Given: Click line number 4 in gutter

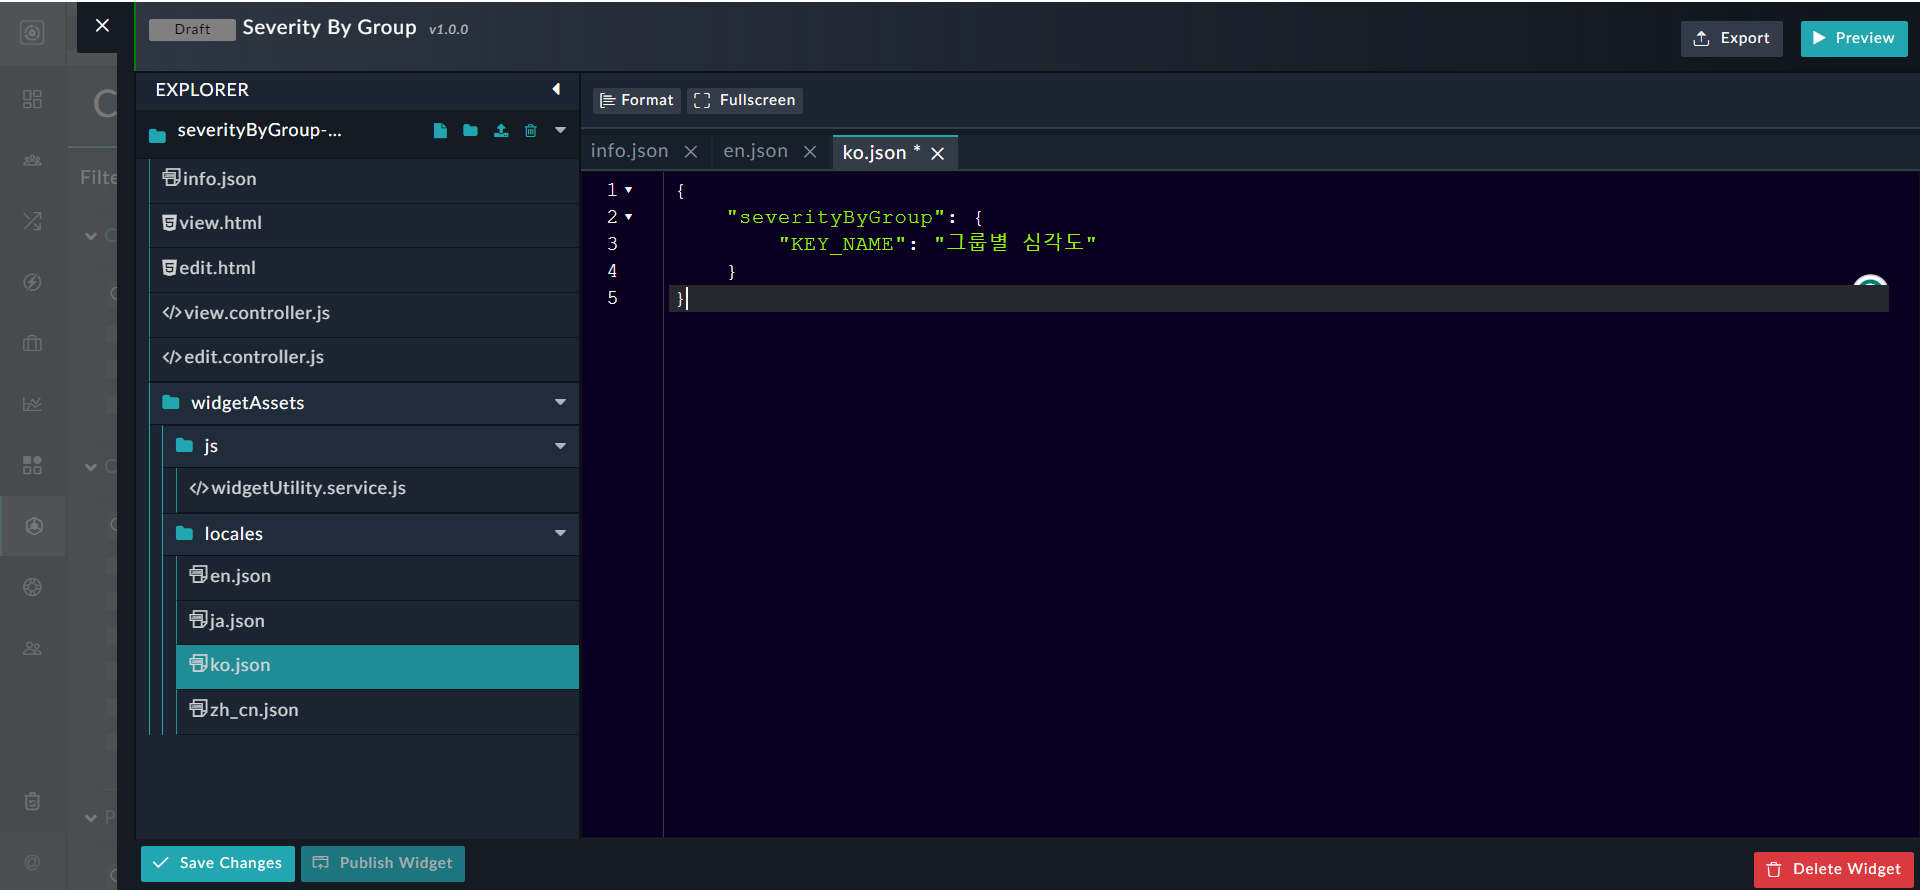Looking at the screenshot, I should (x=612, y=271).
